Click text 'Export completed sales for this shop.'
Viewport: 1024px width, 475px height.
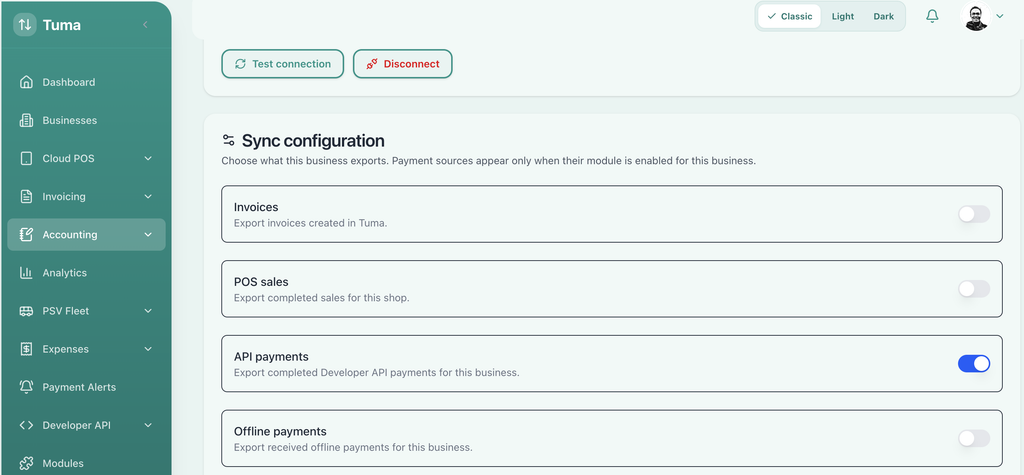[x=321, y=298]
